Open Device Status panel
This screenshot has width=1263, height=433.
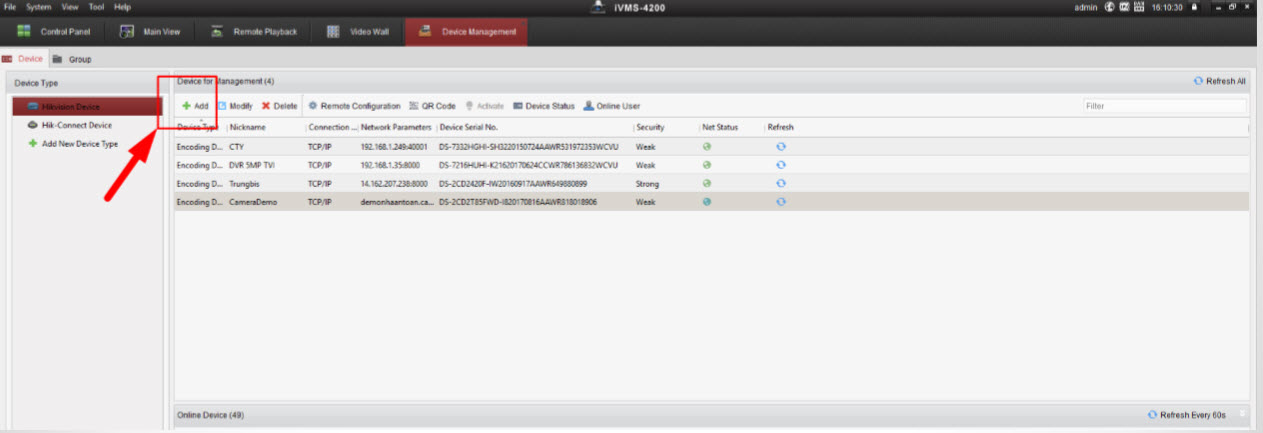543,106
